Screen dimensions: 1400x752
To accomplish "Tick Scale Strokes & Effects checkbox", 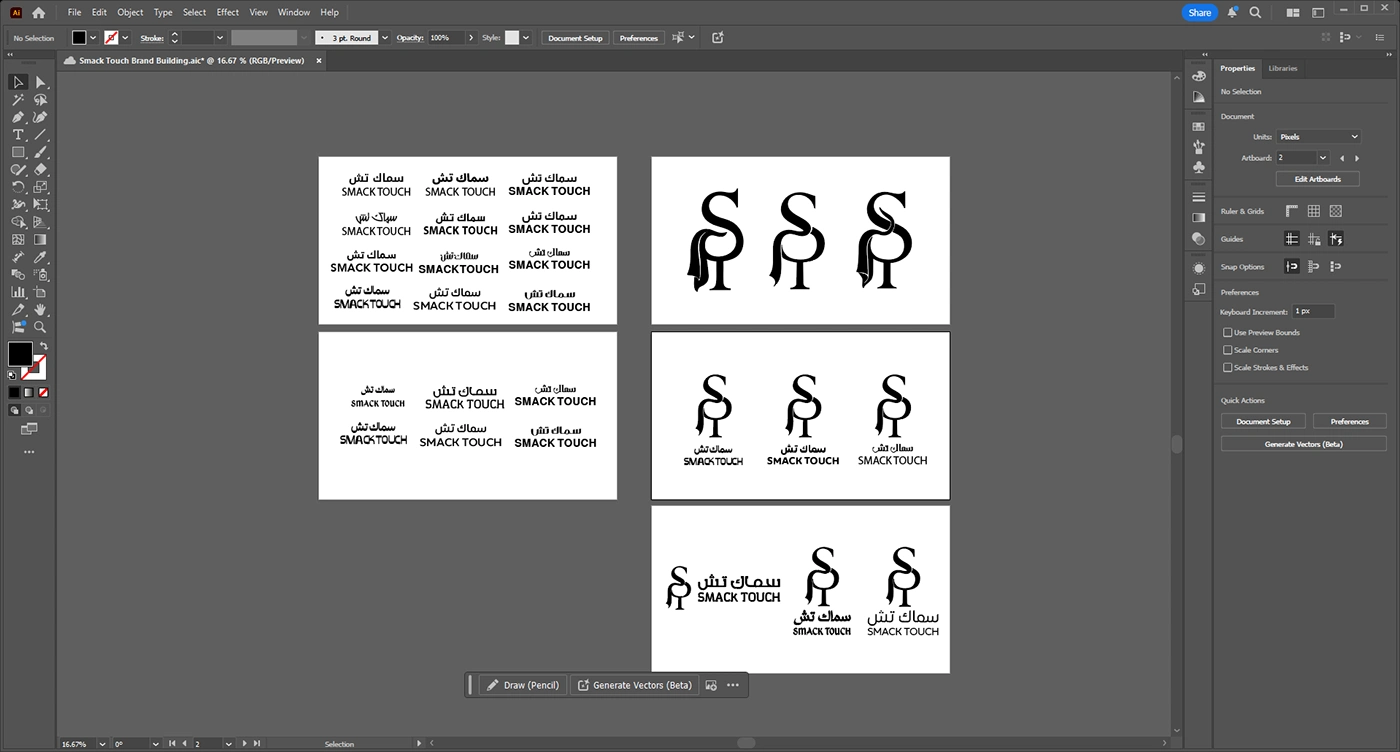I will [x=1228, y=367].
